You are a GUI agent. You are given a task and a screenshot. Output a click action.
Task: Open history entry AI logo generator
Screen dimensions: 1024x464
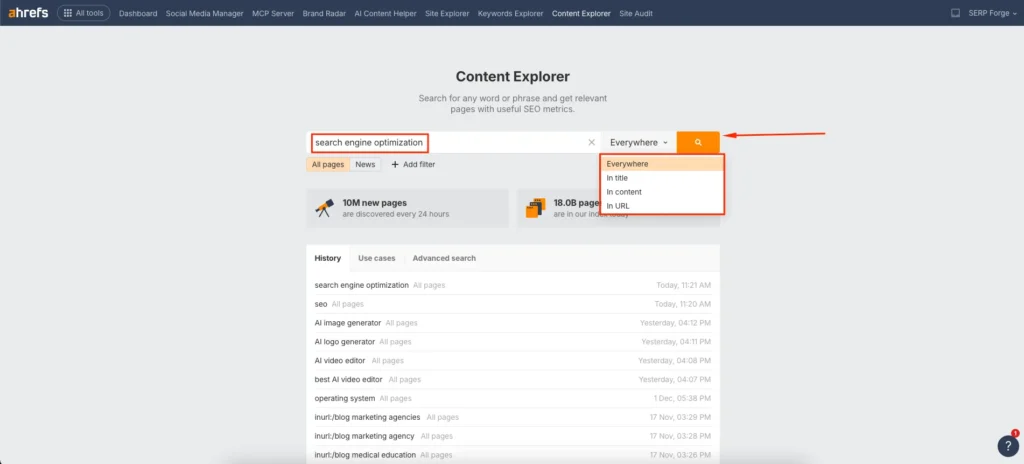click(x=345, y=342)
